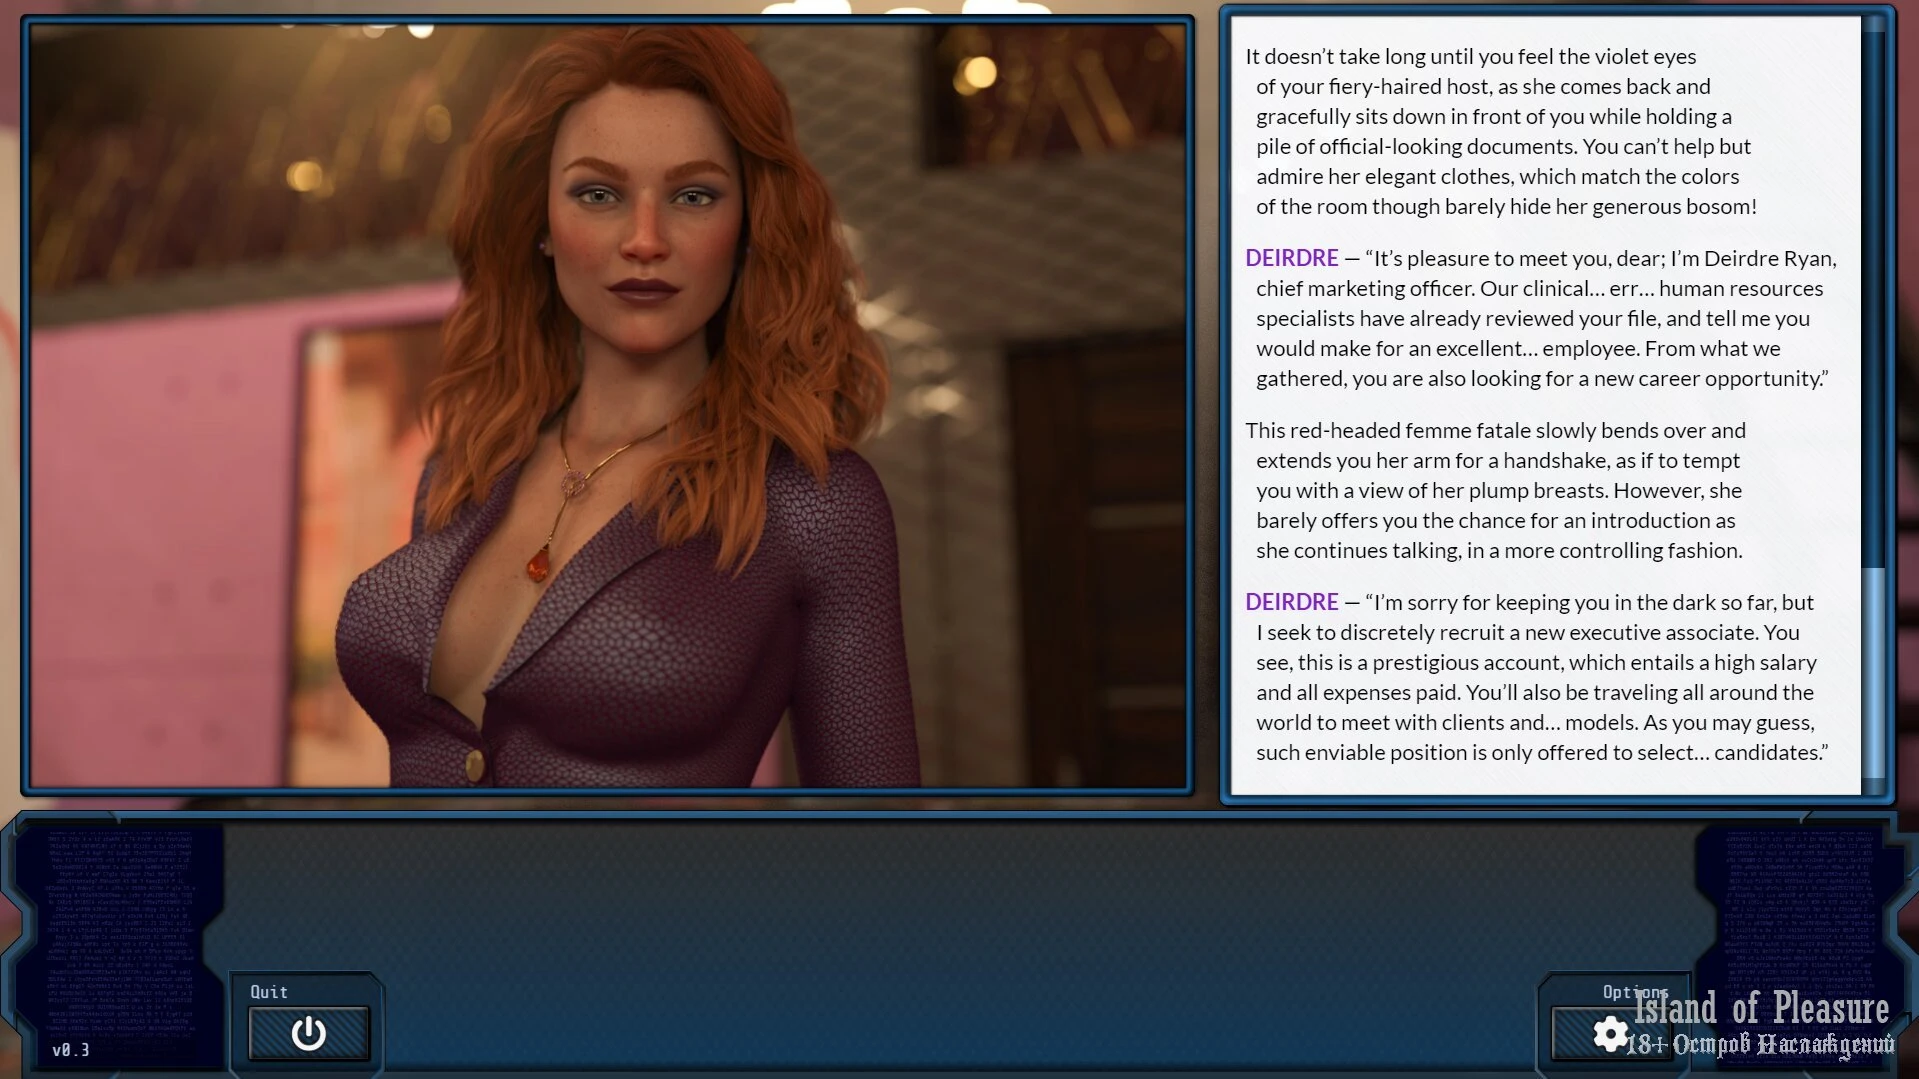Click the second DEIRDRE speaker name
Image resolution: width=1919 pixels, height=1079 pixels.
click(x=1291, y=602)
